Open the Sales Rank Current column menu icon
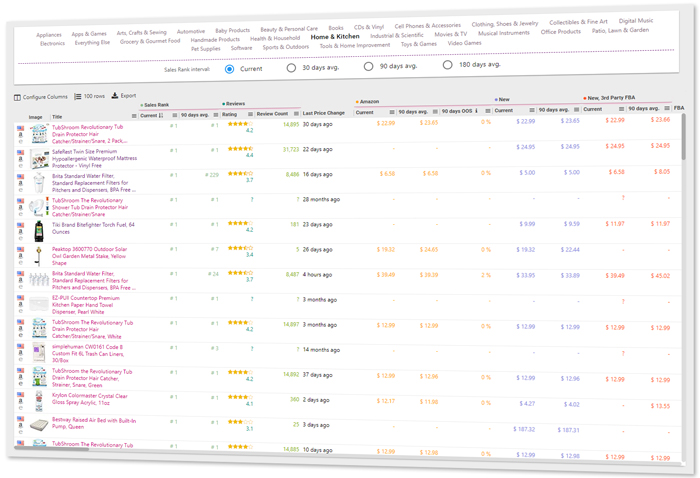Viewport: 700px width, 478px height. [x=175, y=115]
